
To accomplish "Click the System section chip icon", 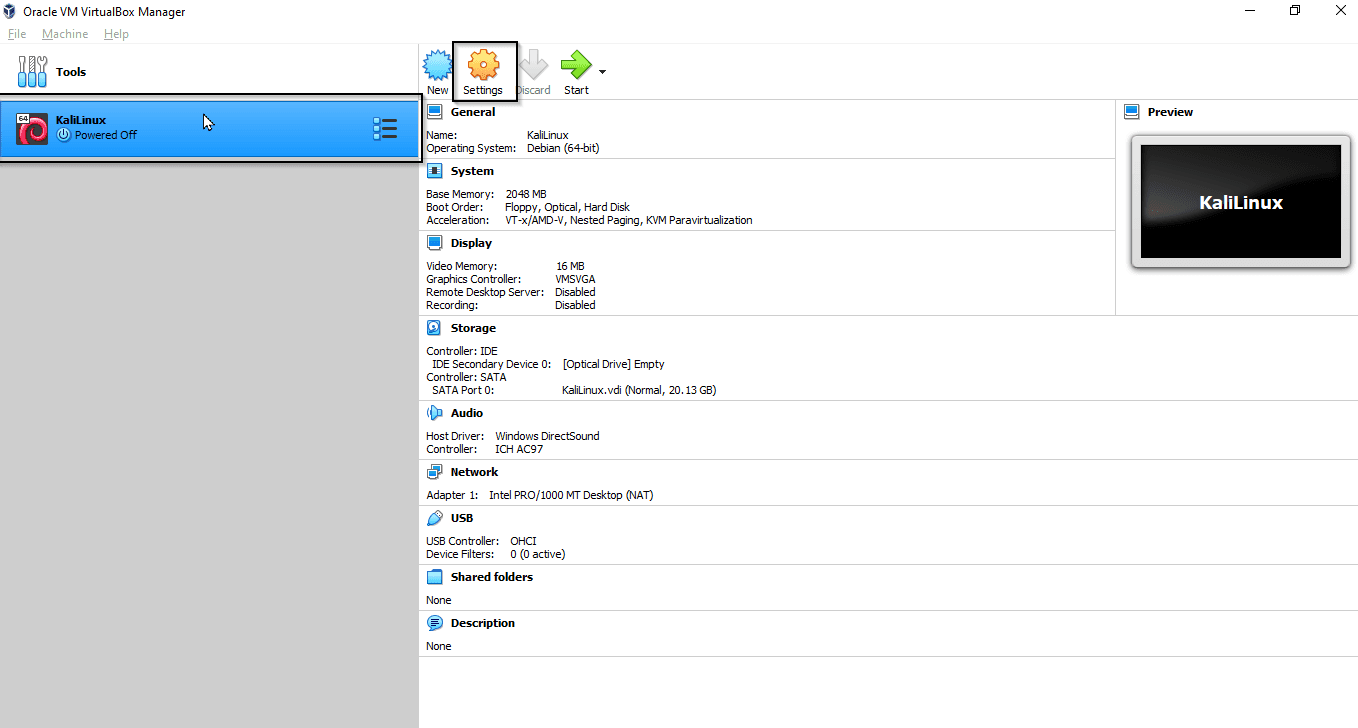I will (x=434, y=171).
